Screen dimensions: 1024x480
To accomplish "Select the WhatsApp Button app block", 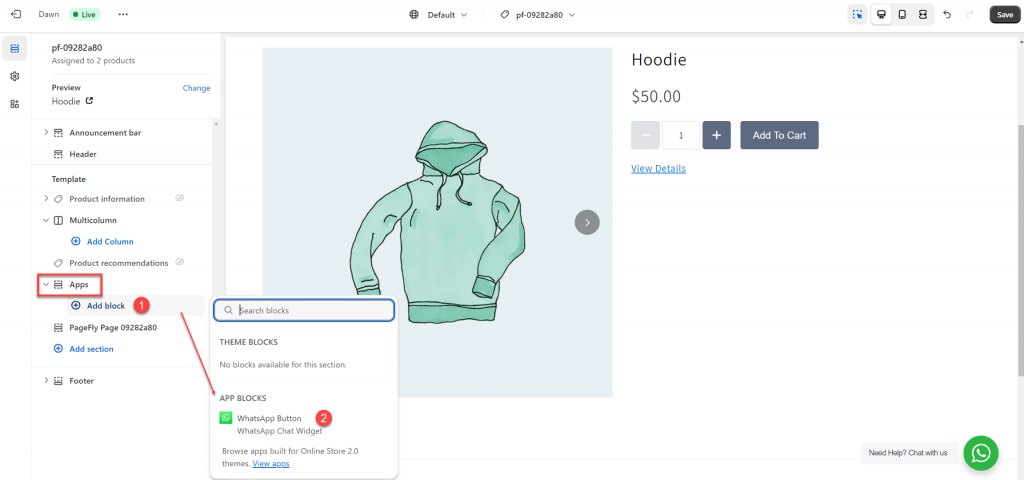I will pyautogui.click(x=268, y=418).
